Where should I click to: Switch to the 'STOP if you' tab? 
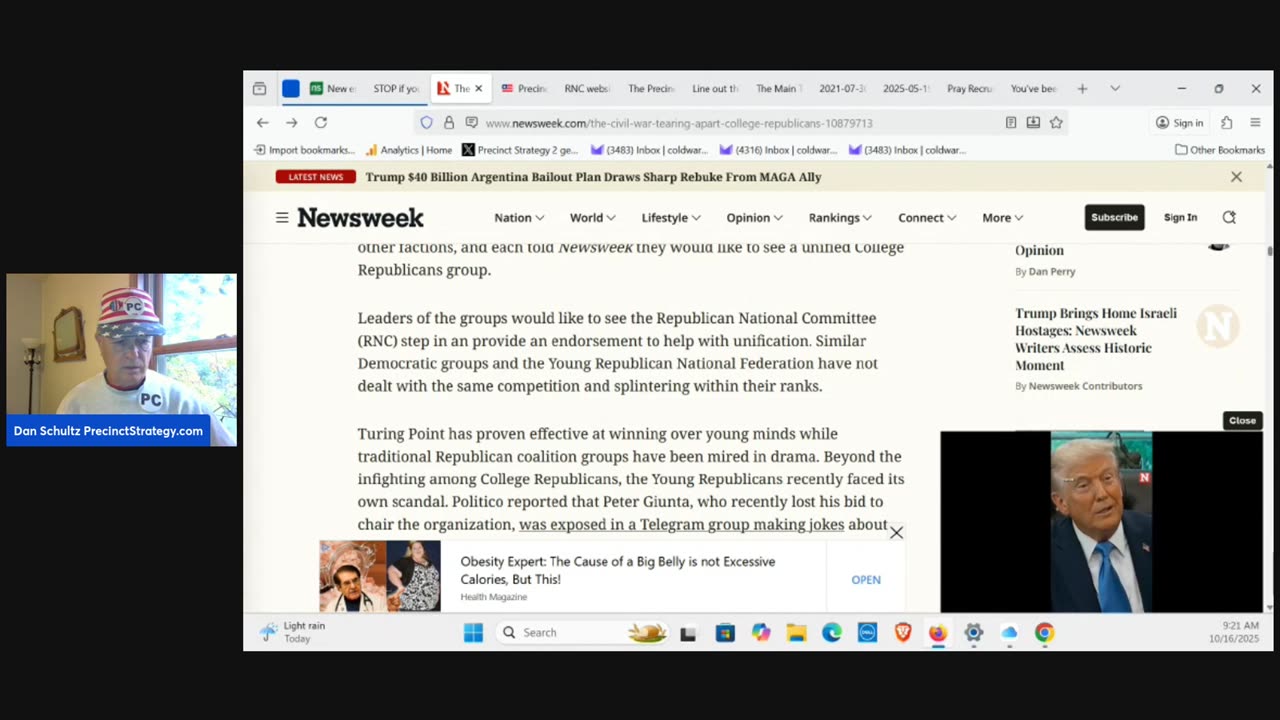396,89
